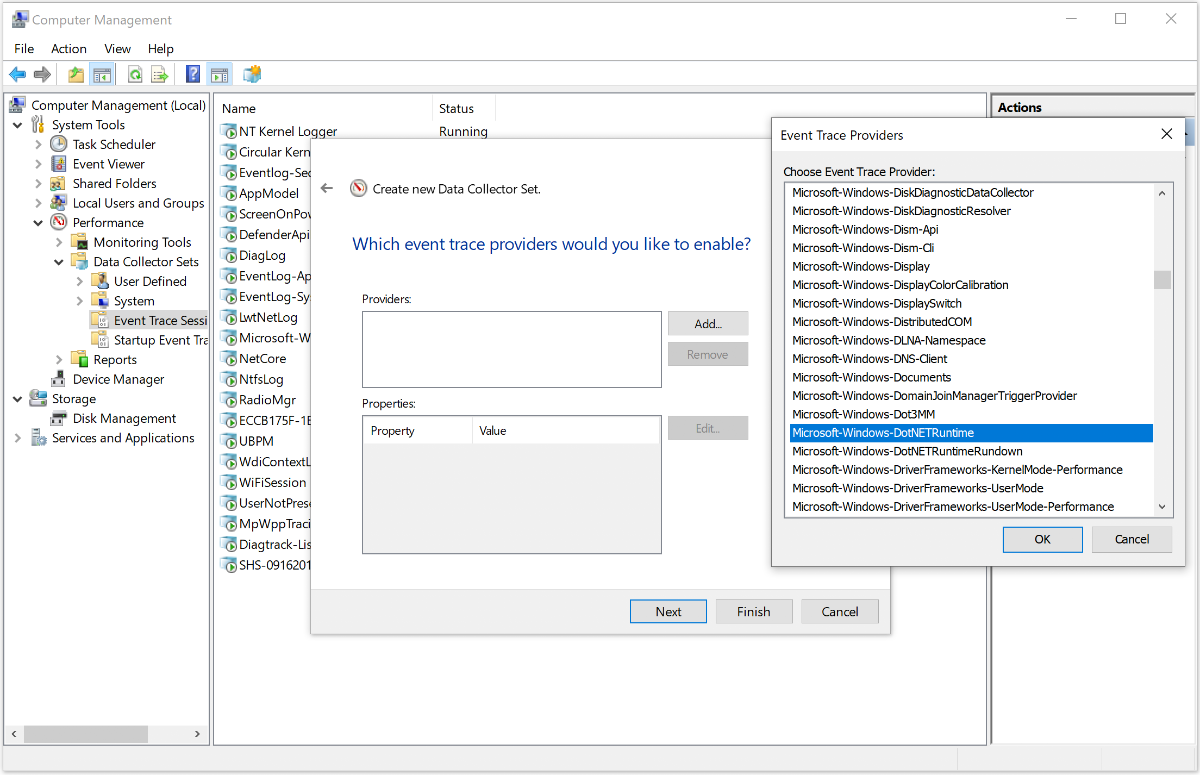Click the Back arrow in the toolbar
The height and width of the screenshot is (775, 1200).
(18, 74)
